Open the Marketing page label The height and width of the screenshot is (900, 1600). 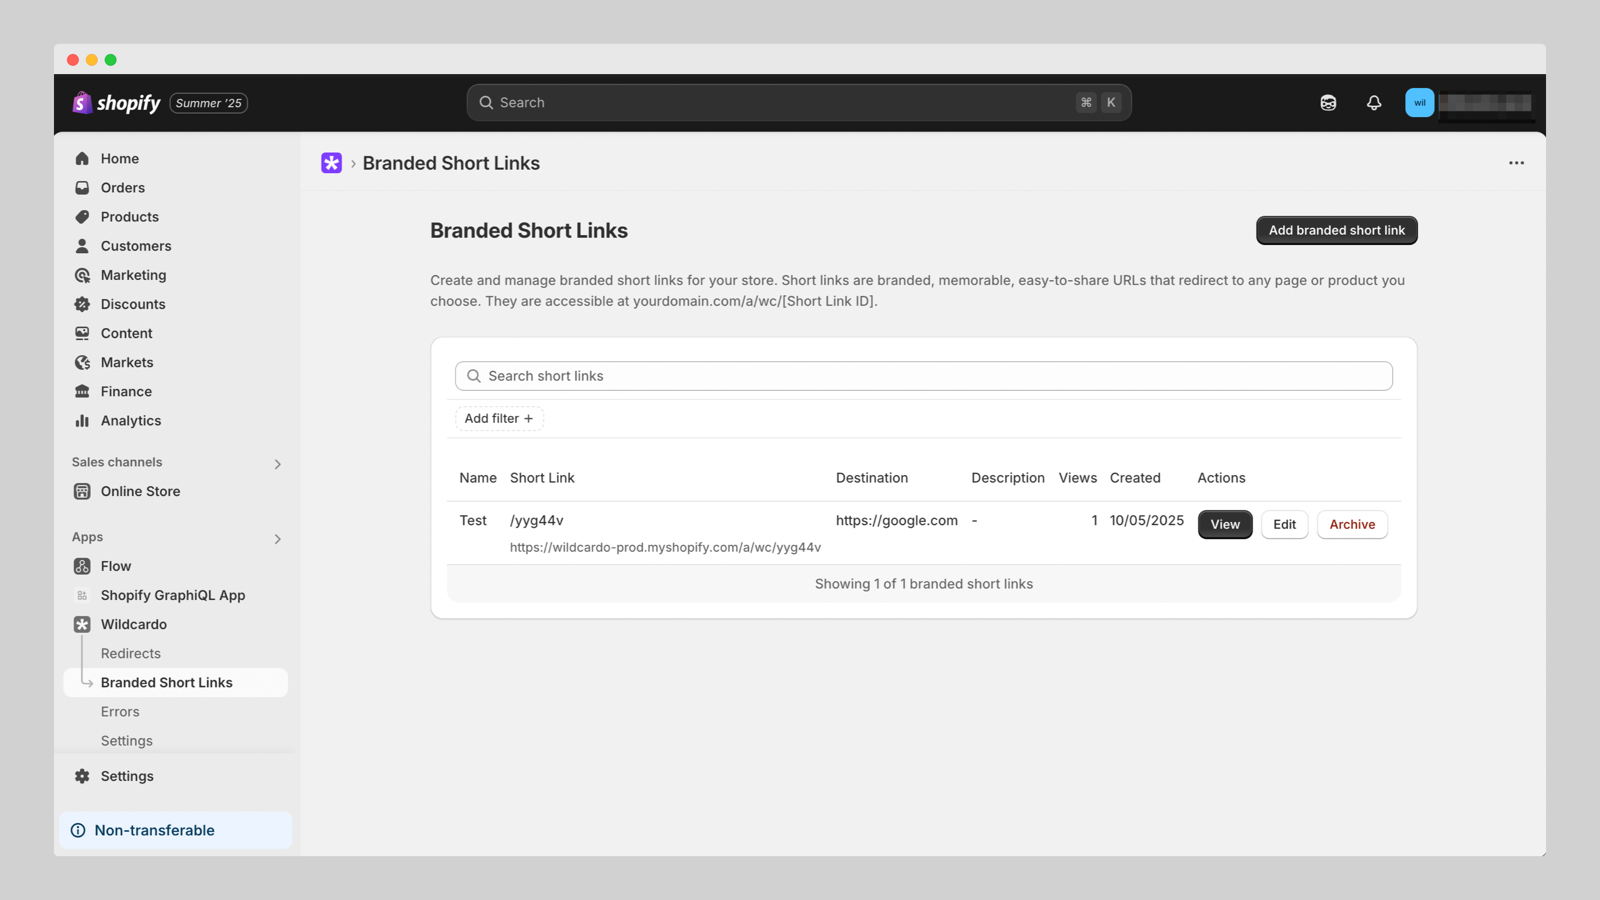[134, 275]
